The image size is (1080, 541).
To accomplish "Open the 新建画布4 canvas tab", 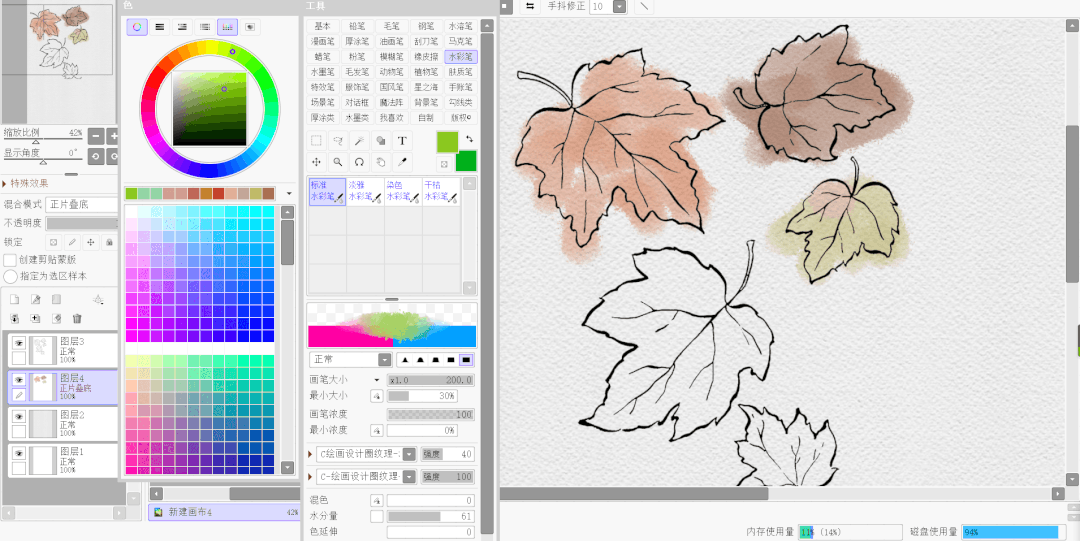I will (224, 512).
